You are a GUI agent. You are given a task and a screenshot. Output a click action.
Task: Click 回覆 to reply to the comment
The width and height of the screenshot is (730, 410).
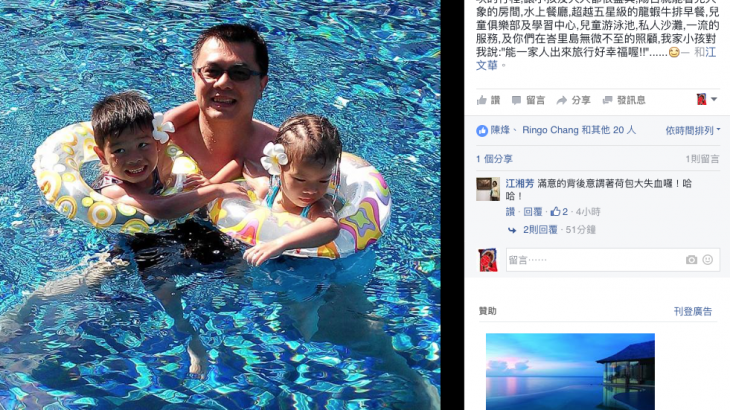(x=533, y=212)
